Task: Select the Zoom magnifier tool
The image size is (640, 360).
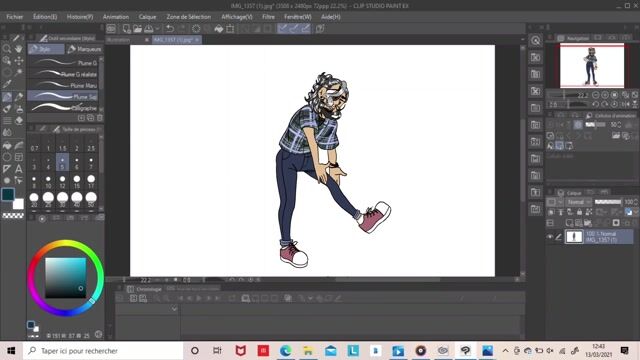Action: 7,49
